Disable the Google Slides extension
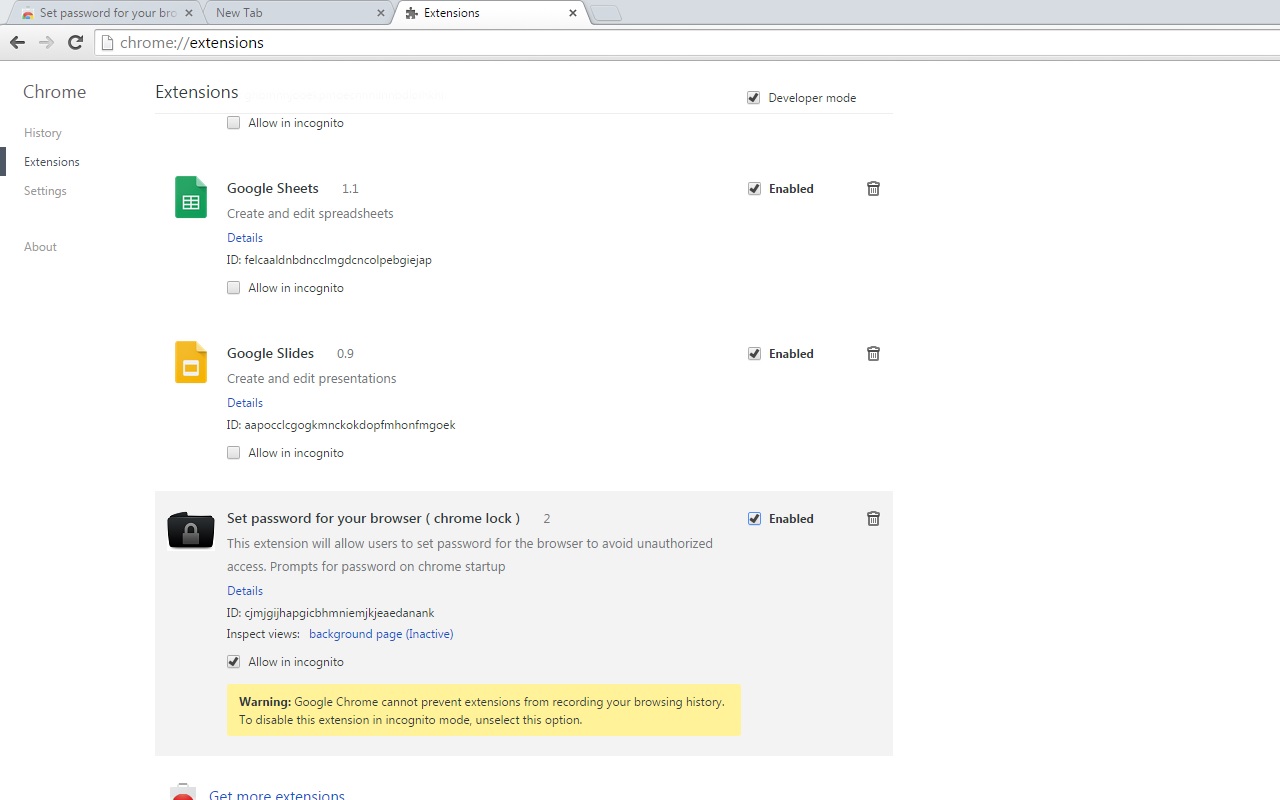 click(x=754, y=353)
